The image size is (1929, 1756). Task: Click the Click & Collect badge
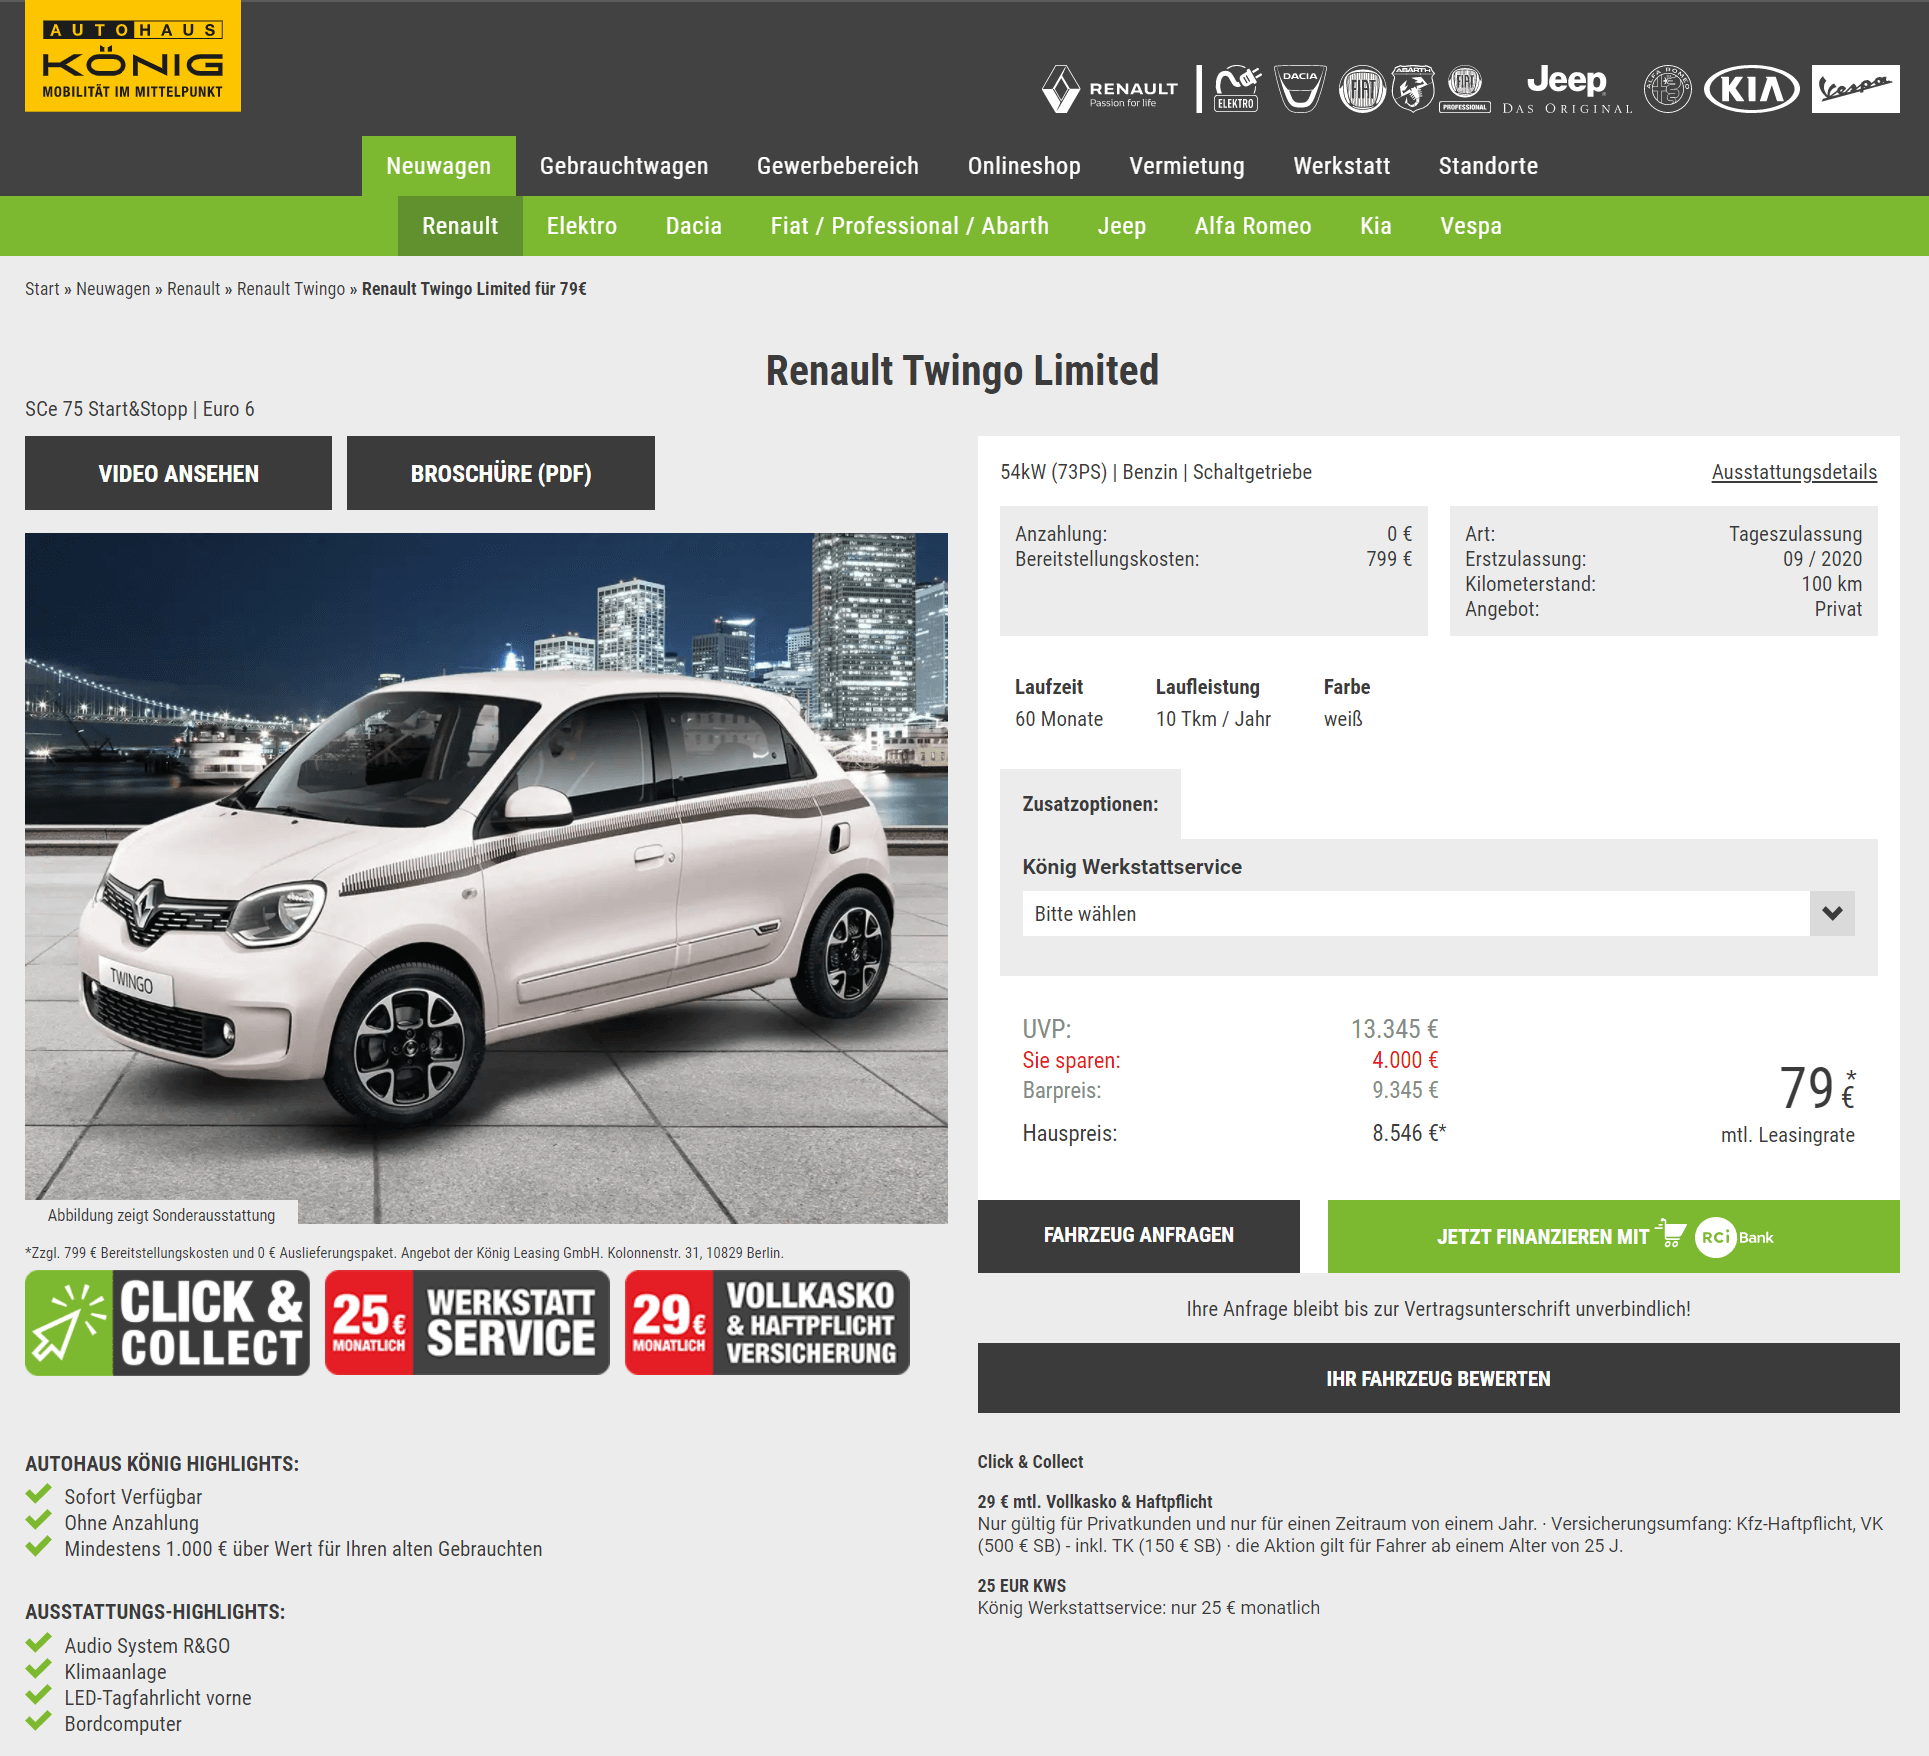167,1323
